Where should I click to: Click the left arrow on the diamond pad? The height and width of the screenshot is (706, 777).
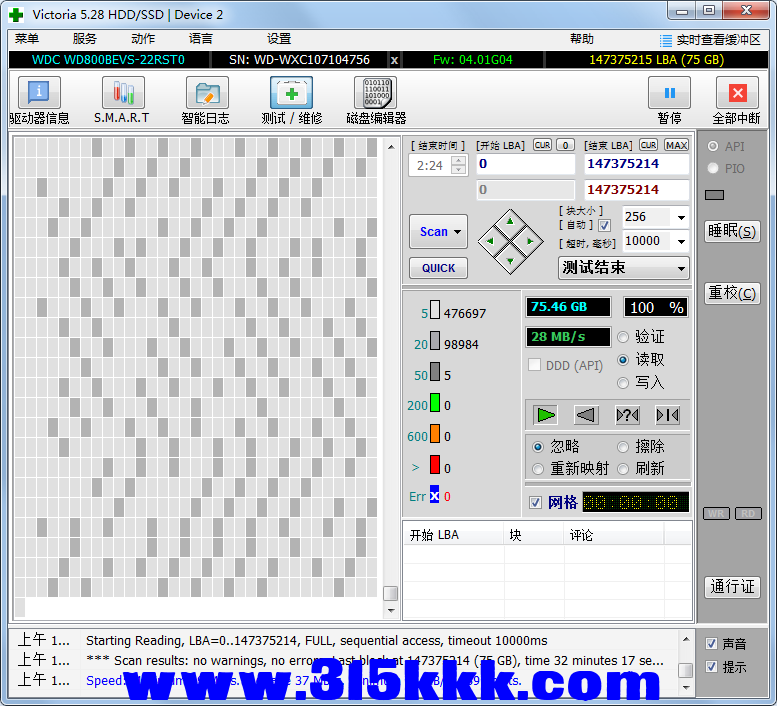point(490,241)
